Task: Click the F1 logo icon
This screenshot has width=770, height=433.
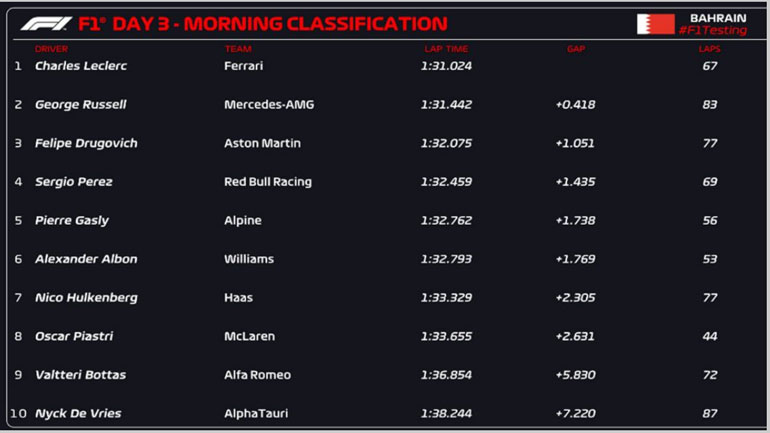Action: [x=45, y=23]
